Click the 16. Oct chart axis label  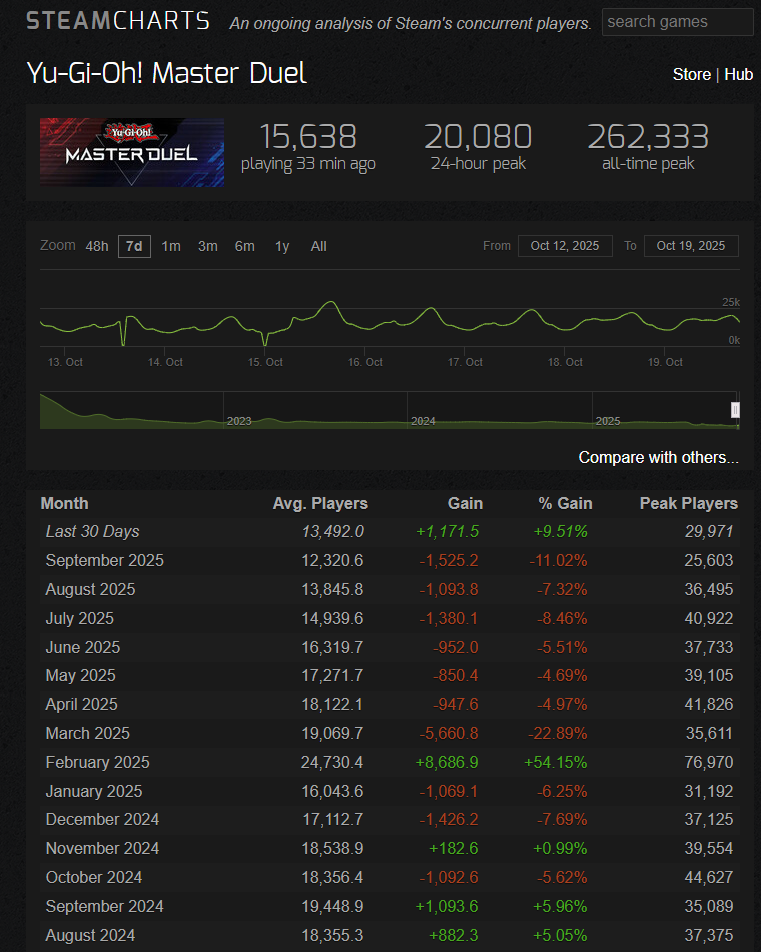coord(365,362)
